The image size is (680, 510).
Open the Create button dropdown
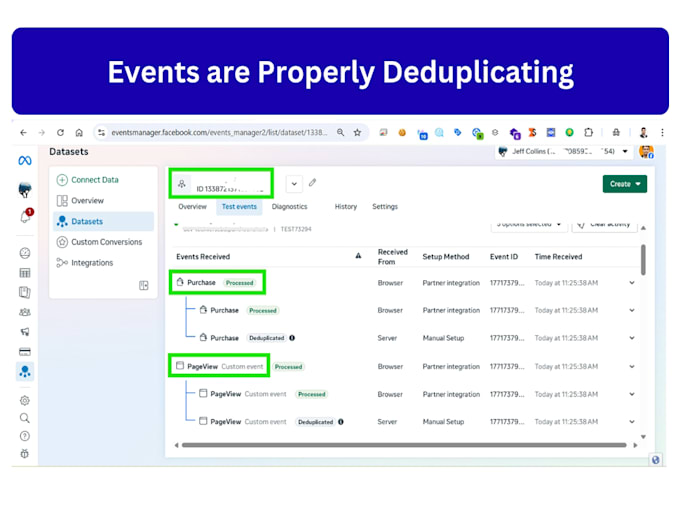point(624,184)
